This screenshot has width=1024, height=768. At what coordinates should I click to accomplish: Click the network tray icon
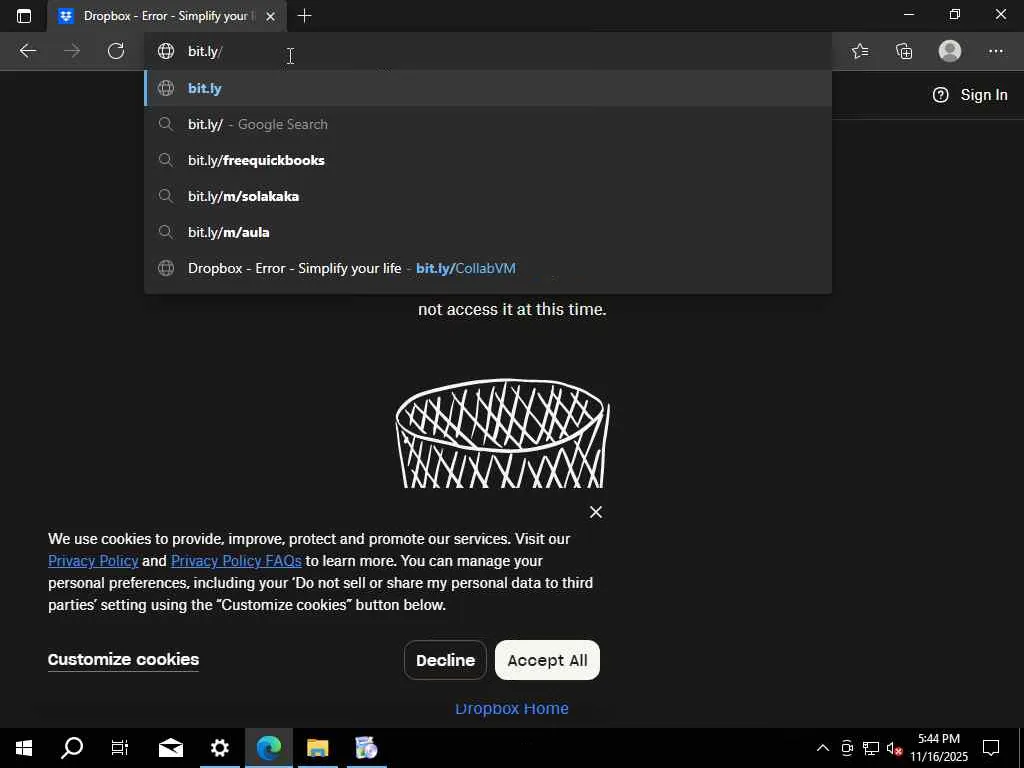pos(871,748)
